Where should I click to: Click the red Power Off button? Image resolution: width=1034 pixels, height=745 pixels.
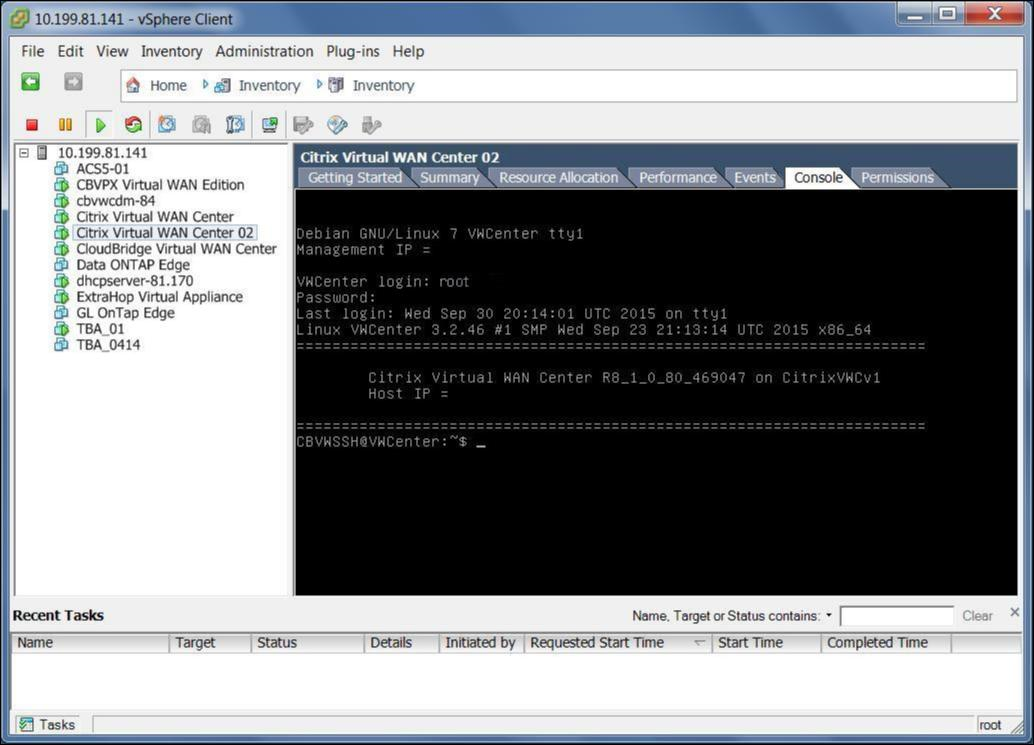(x=32, y=125)
